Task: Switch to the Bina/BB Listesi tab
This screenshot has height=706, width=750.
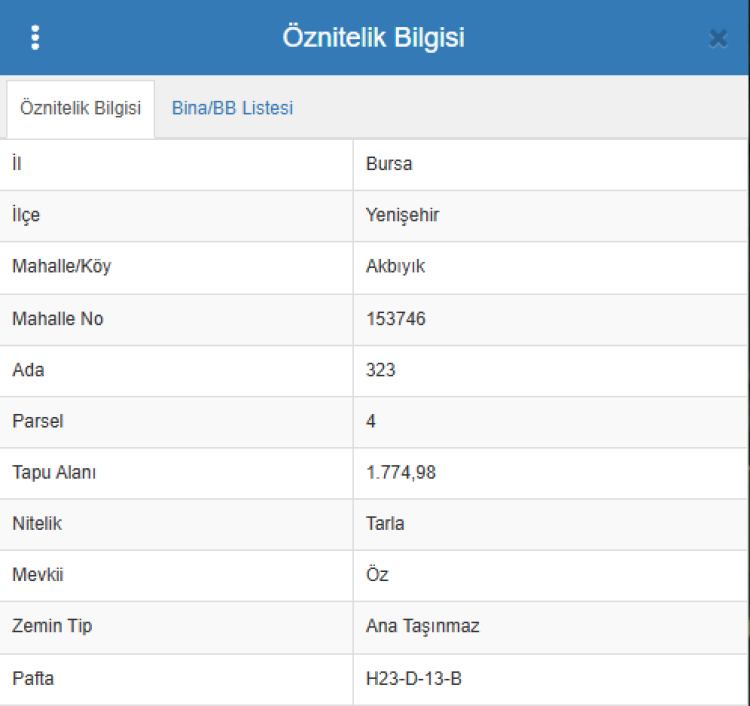Action: 232,109
